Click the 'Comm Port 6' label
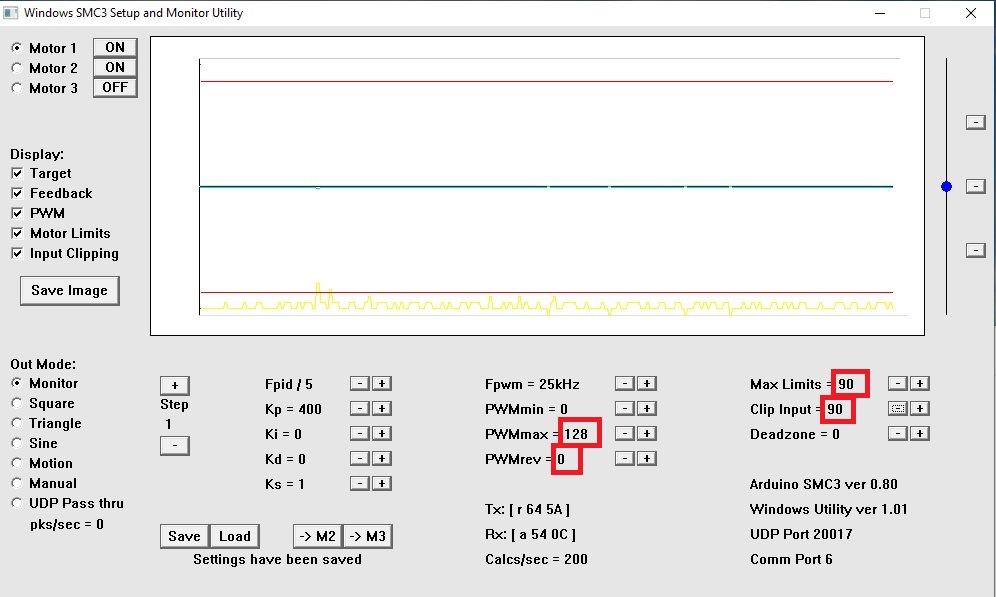996x597 pixels. pos(791,559)
